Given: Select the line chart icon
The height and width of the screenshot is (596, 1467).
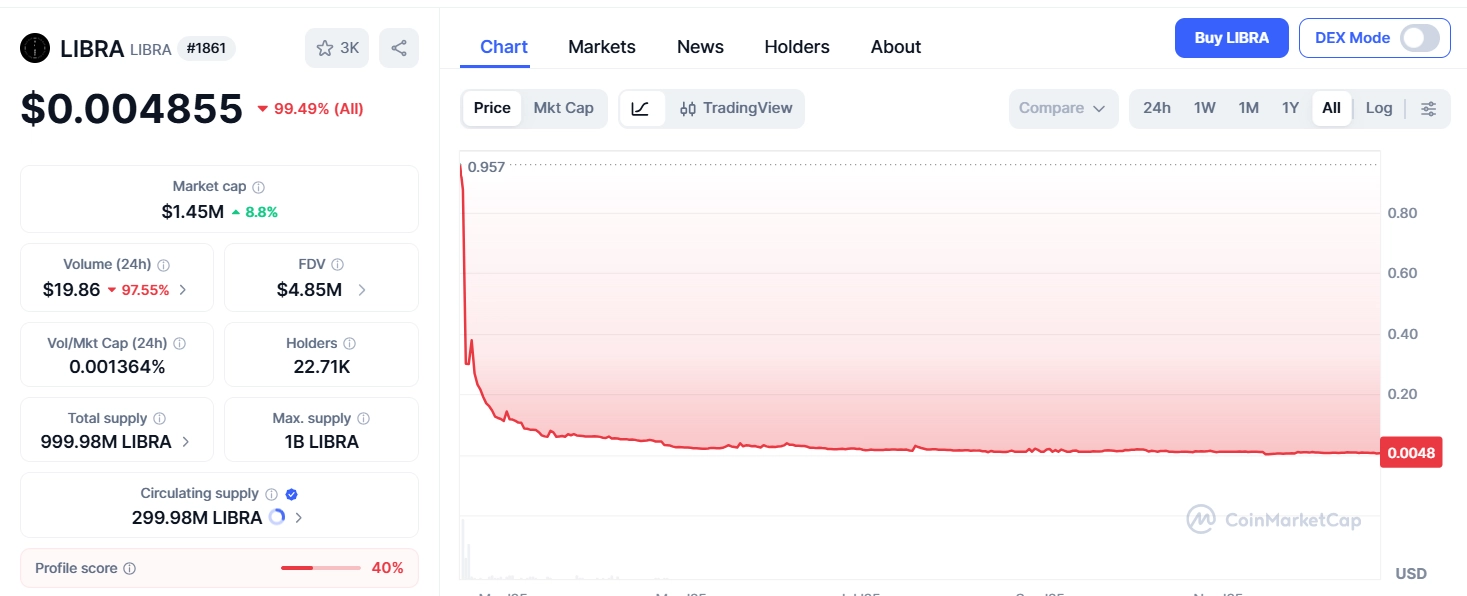Looking at the screenshot, I should pos(641,109).
